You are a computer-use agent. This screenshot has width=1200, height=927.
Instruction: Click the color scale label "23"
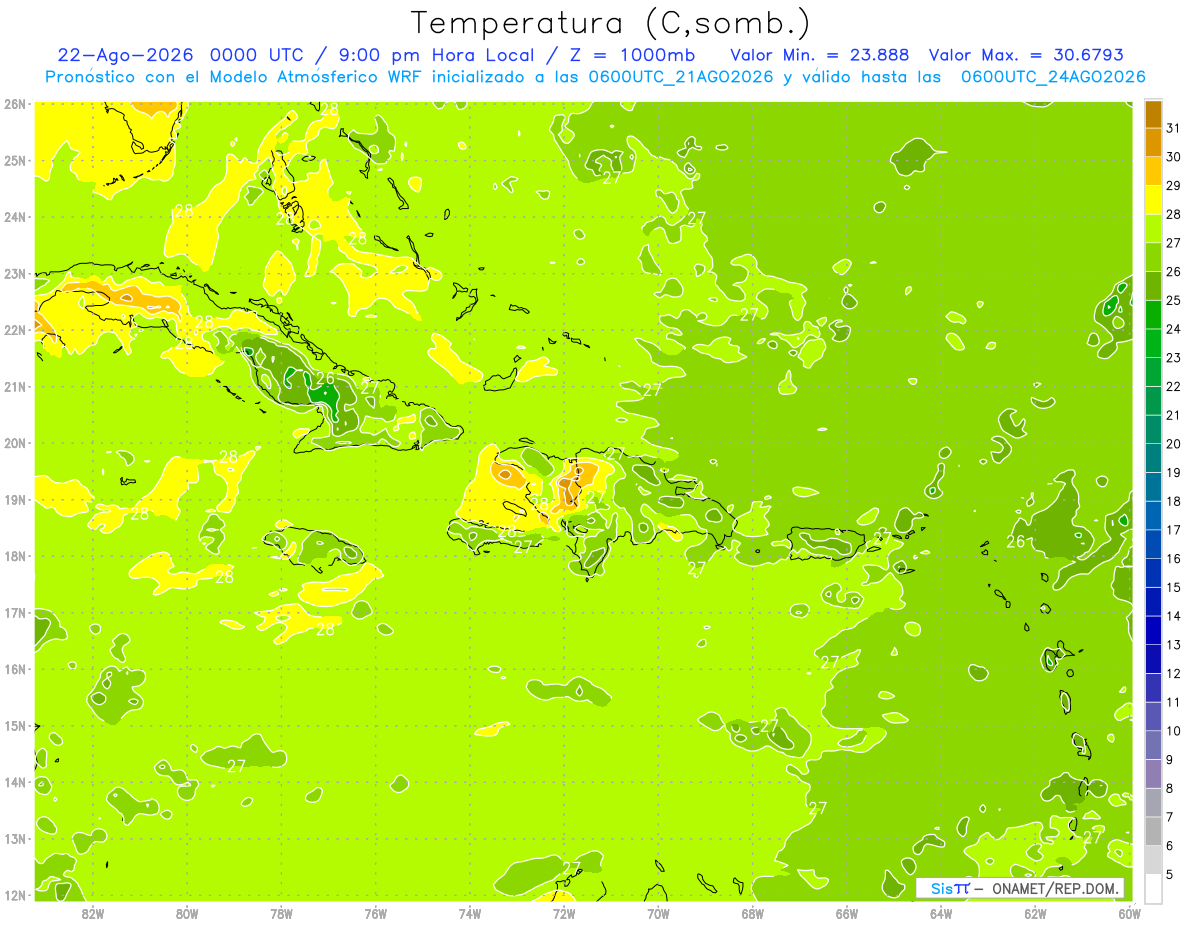click(1173, 358)
